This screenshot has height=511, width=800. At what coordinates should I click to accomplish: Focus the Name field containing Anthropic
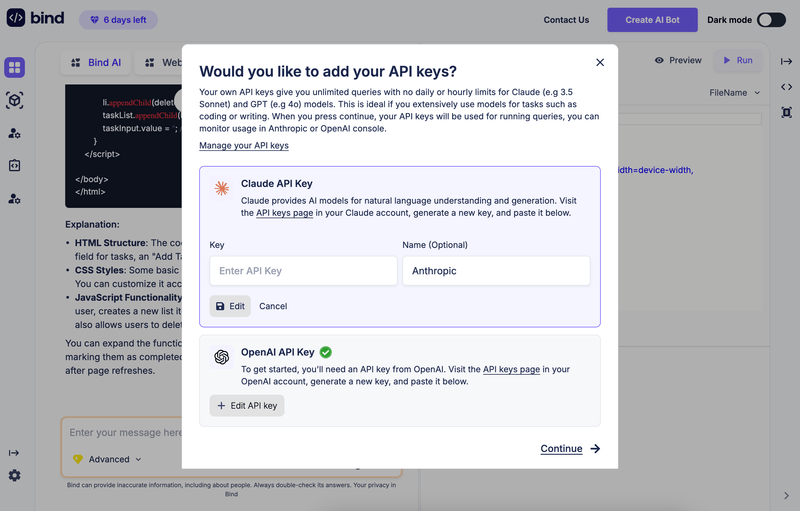496,271
